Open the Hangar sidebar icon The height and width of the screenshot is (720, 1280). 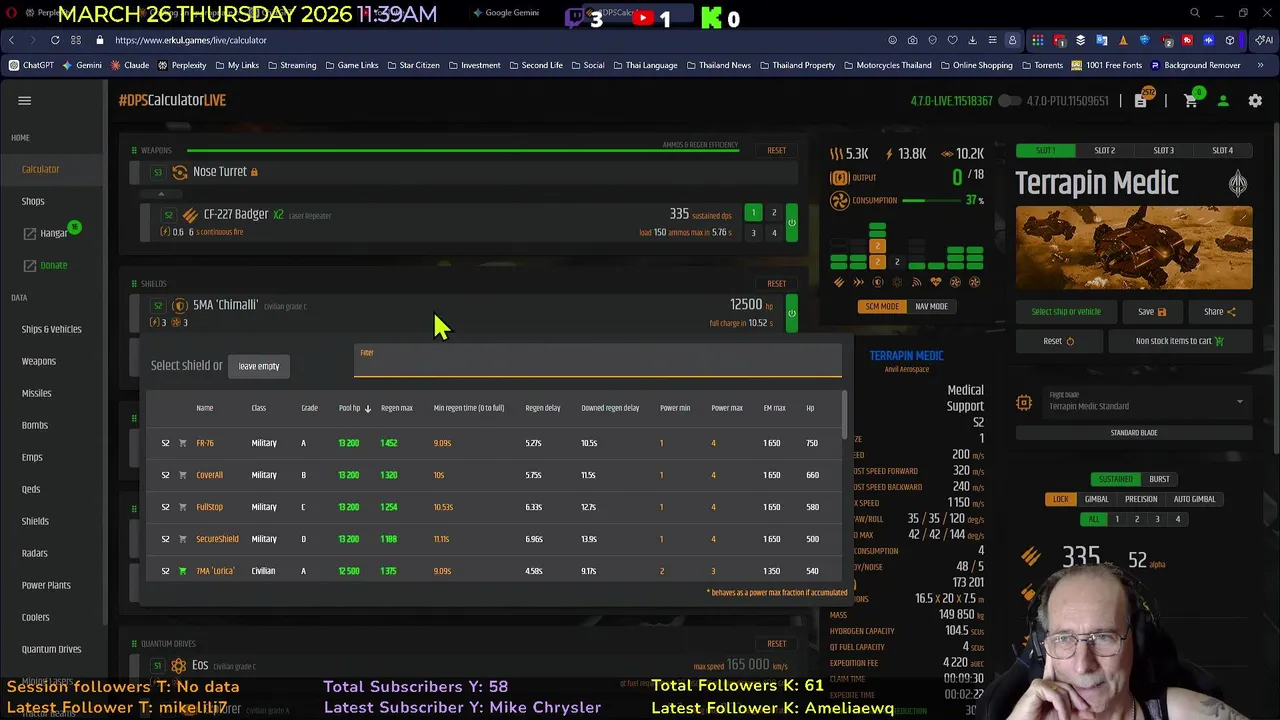[30, 233]
